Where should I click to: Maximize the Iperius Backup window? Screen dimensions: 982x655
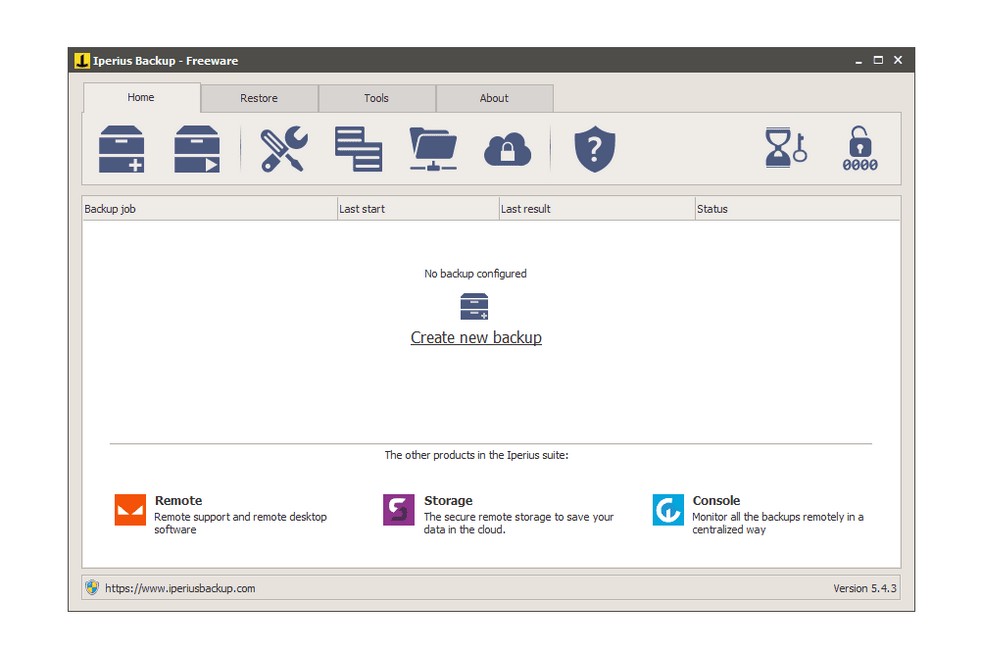[x=878, y=60]
